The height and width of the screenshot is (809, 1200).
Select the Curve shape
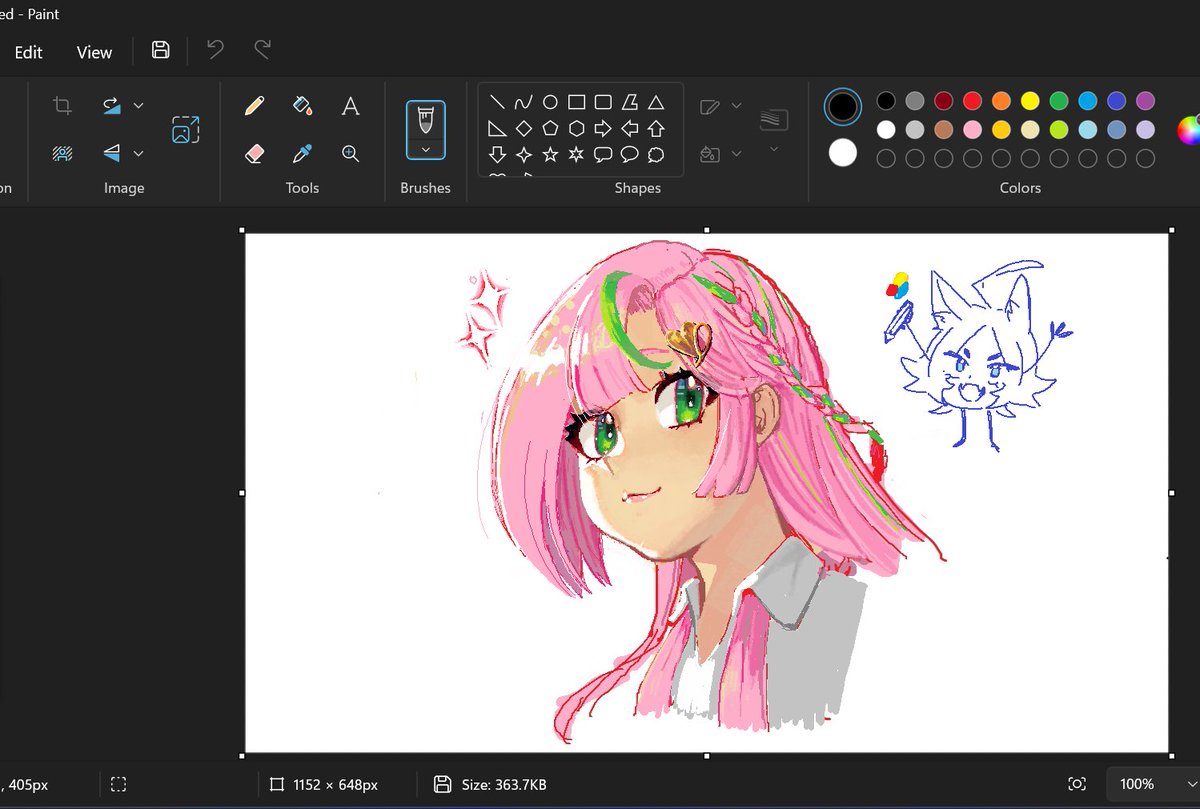[523, 102]
